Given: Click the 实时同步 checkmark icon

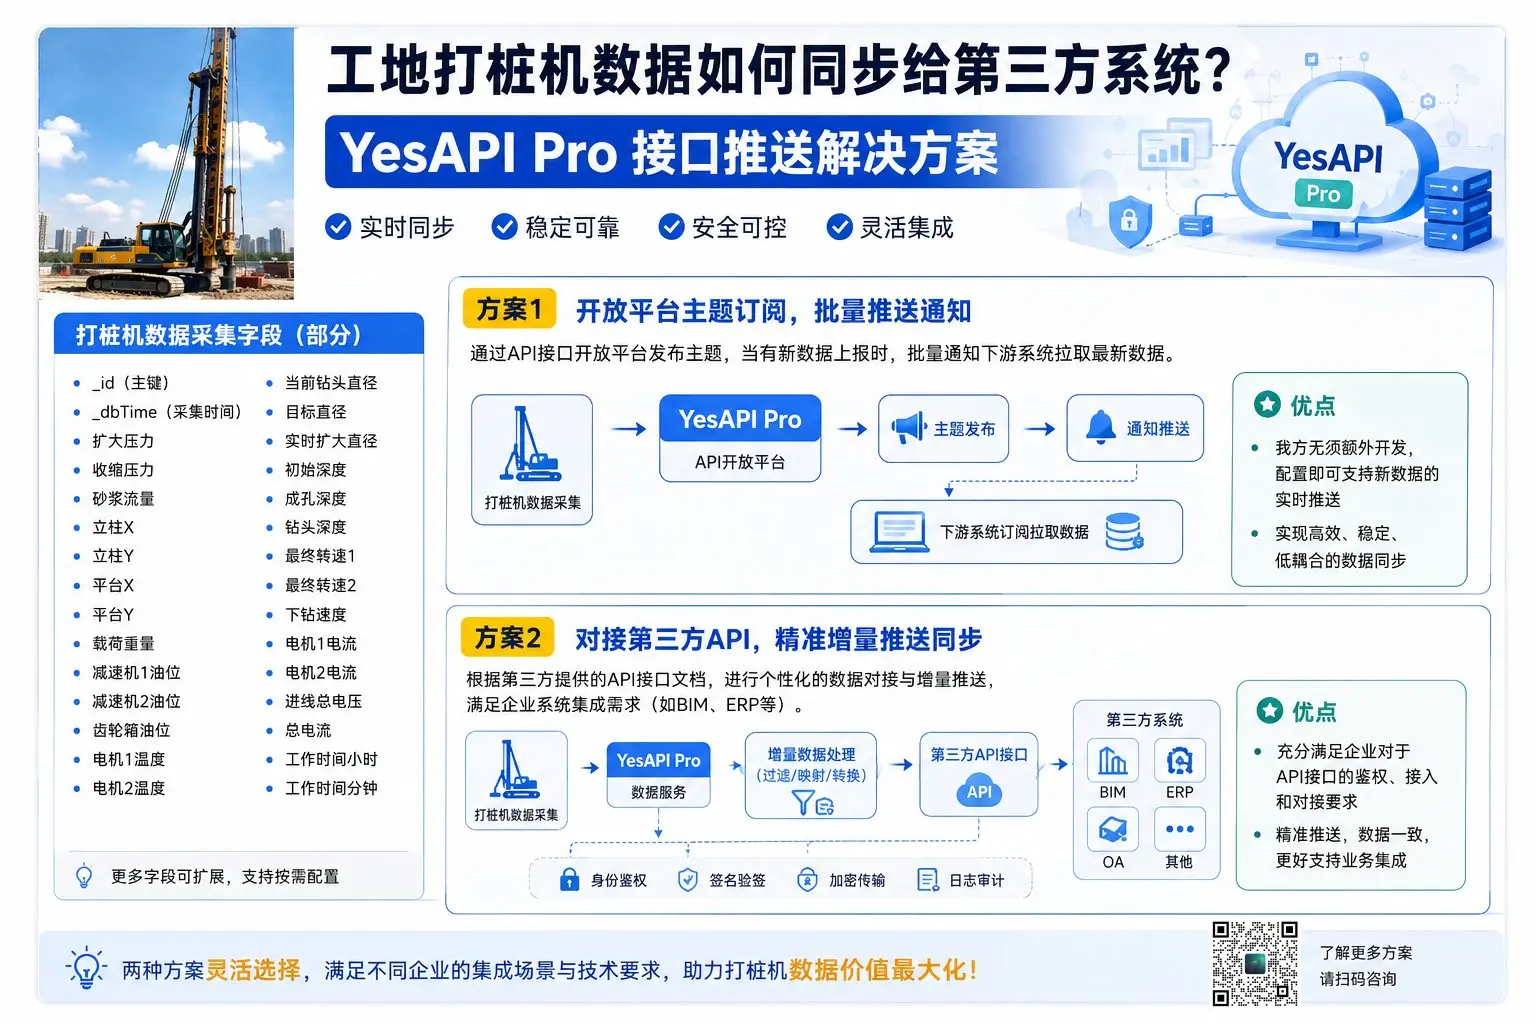Looking at the screenshot, I should 338,227.
